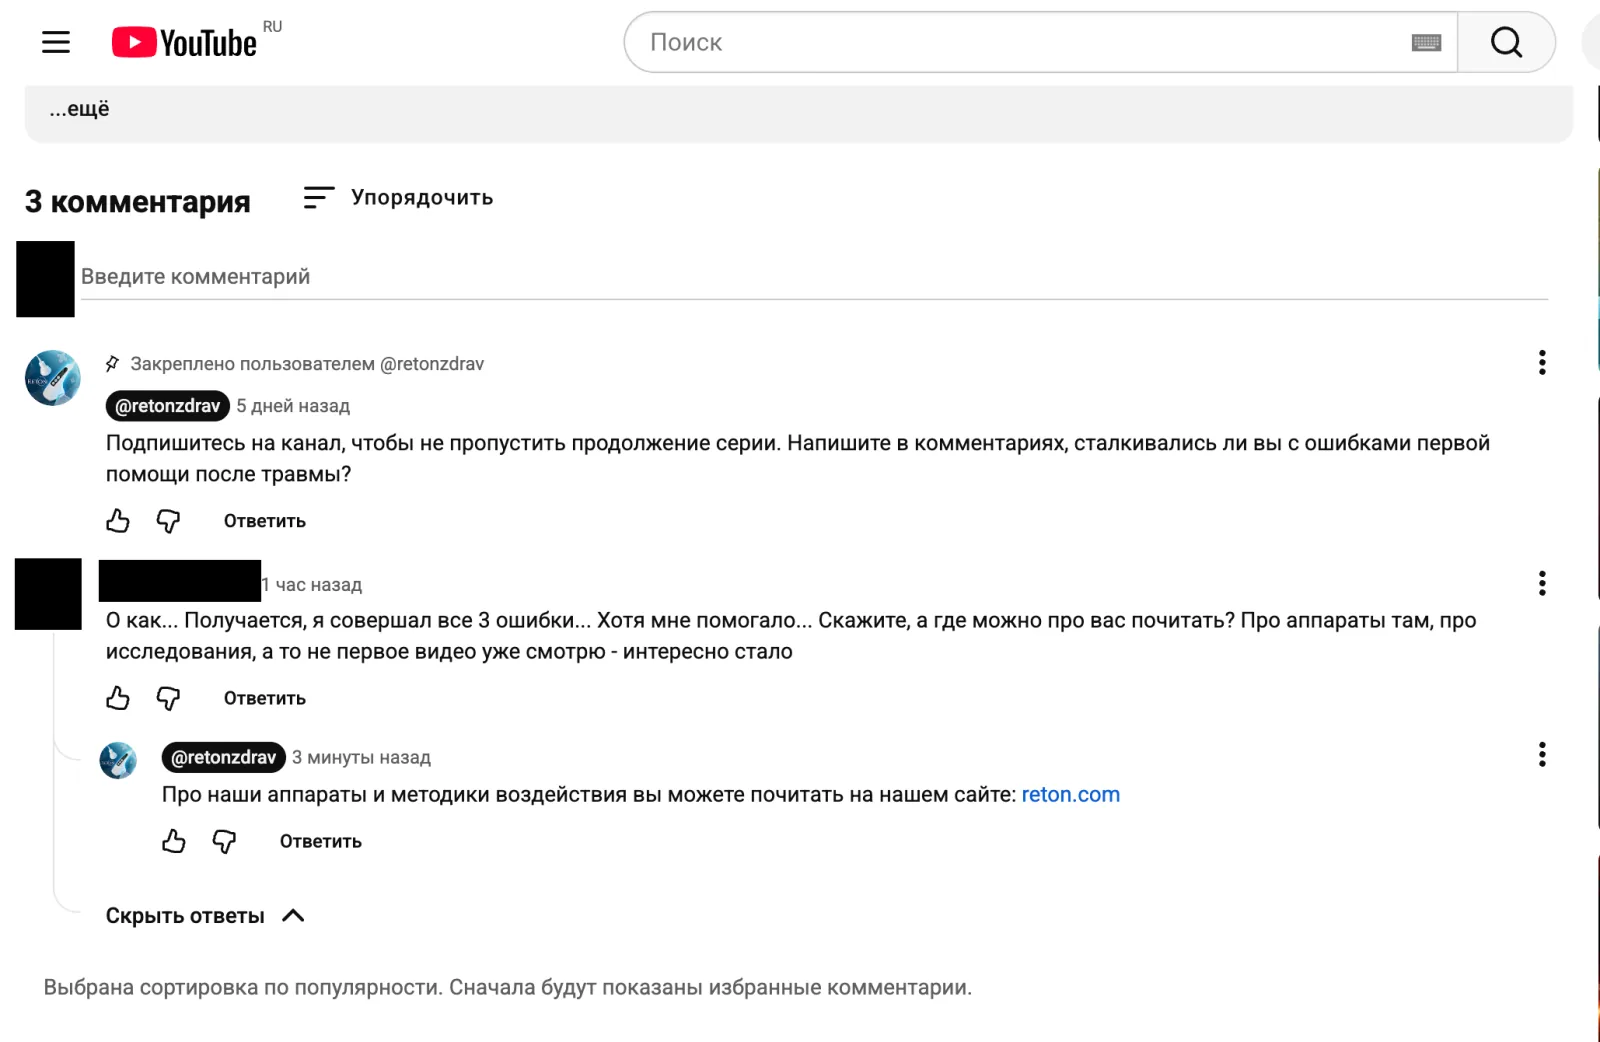Image resolution: width=1600 pixels, height=1042 pixels.
Task: Reply to the 3 minutes ago reply
Action: pyautogui.click(x=321, y=841)
